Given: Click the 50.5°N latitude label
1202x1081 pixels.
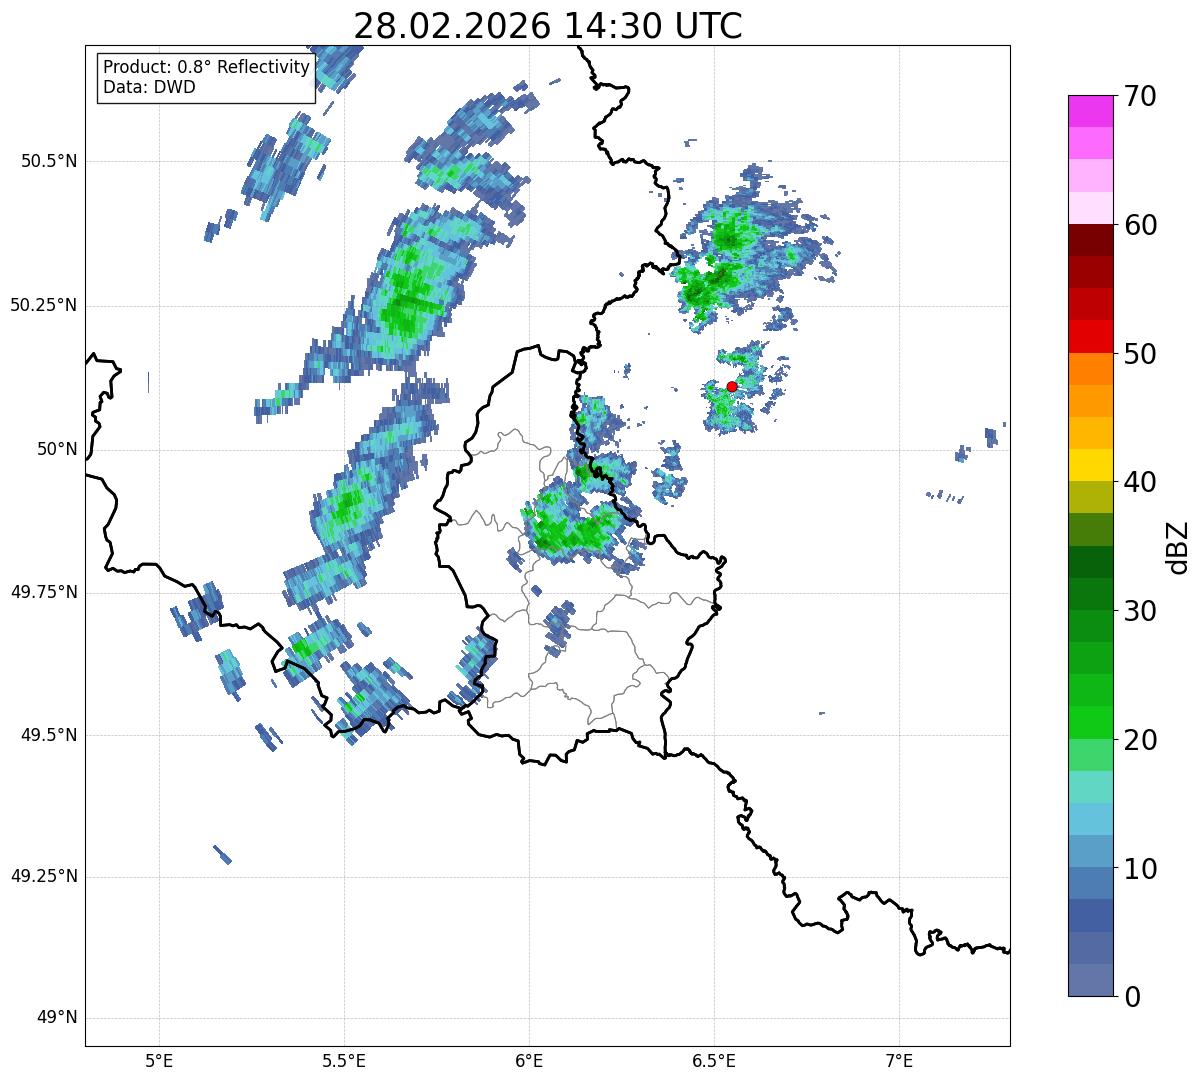Looking at the screenshot, I should [49, 161].
